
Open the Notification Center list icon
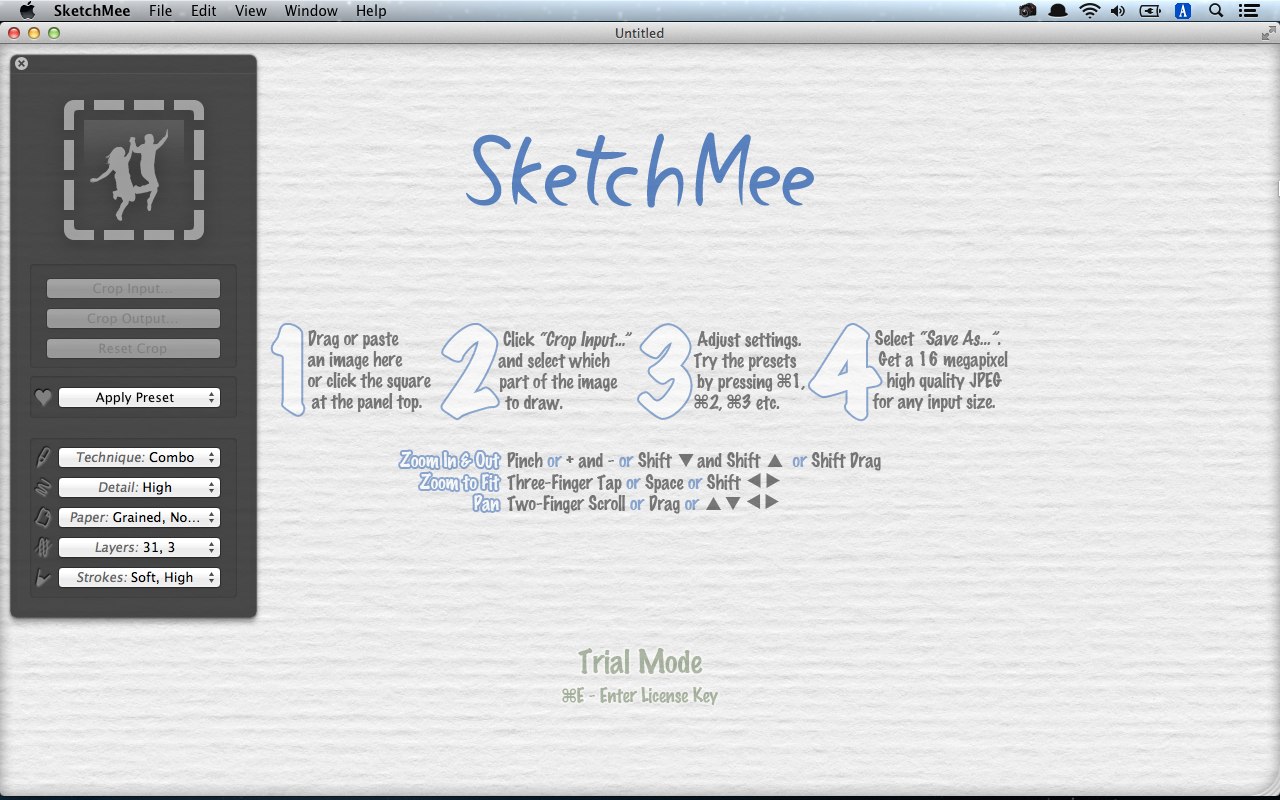1248,11
